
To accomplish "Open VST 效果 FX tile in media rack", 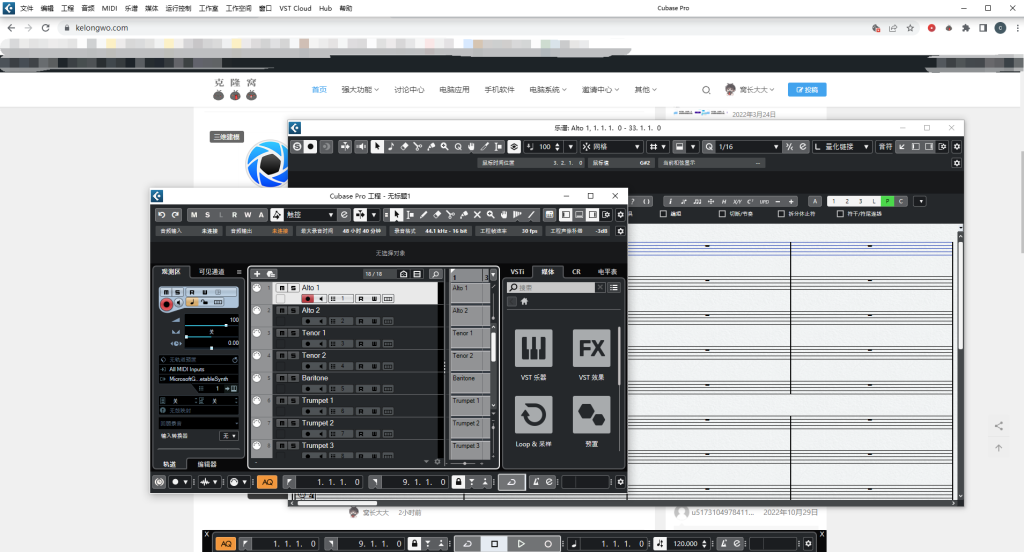I will tap(592, 348).
